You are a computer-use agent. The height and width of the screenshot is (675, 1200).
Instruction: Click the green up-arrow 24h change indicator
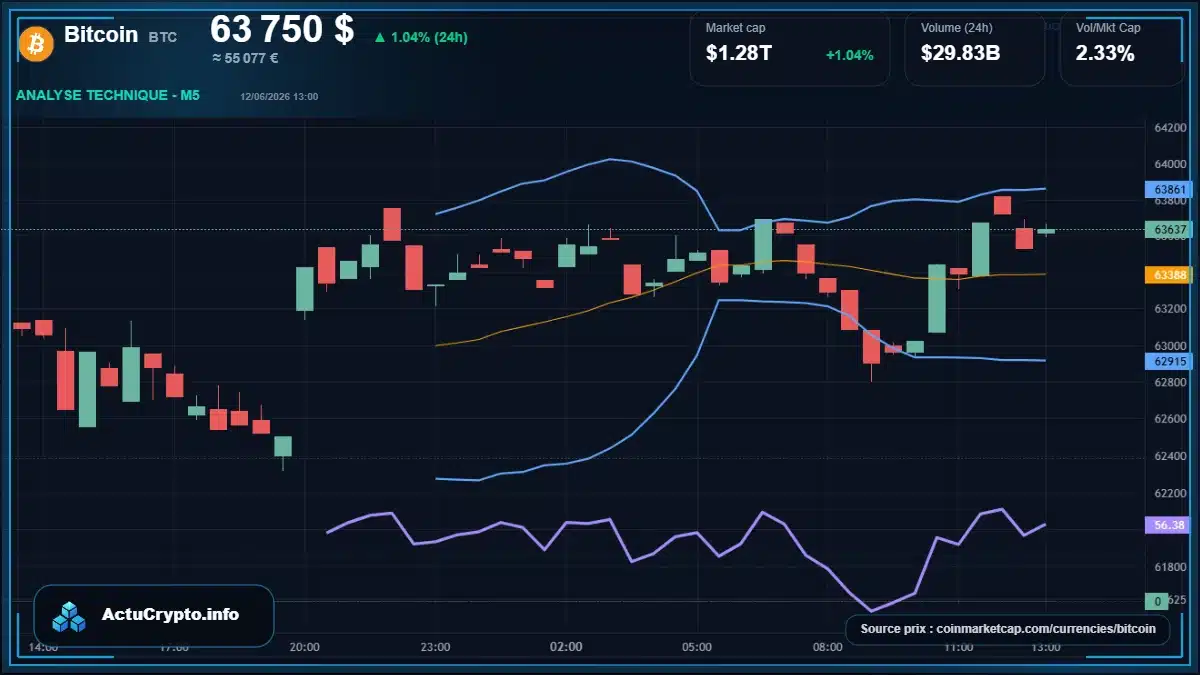coord(380,38)
